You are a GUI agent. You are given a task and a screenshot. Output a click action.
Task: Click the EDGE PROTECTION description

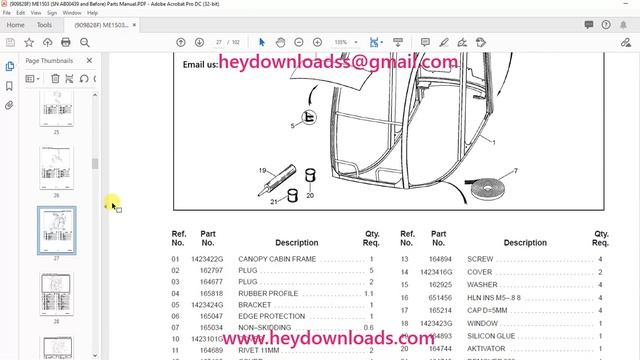pos(271,316)
